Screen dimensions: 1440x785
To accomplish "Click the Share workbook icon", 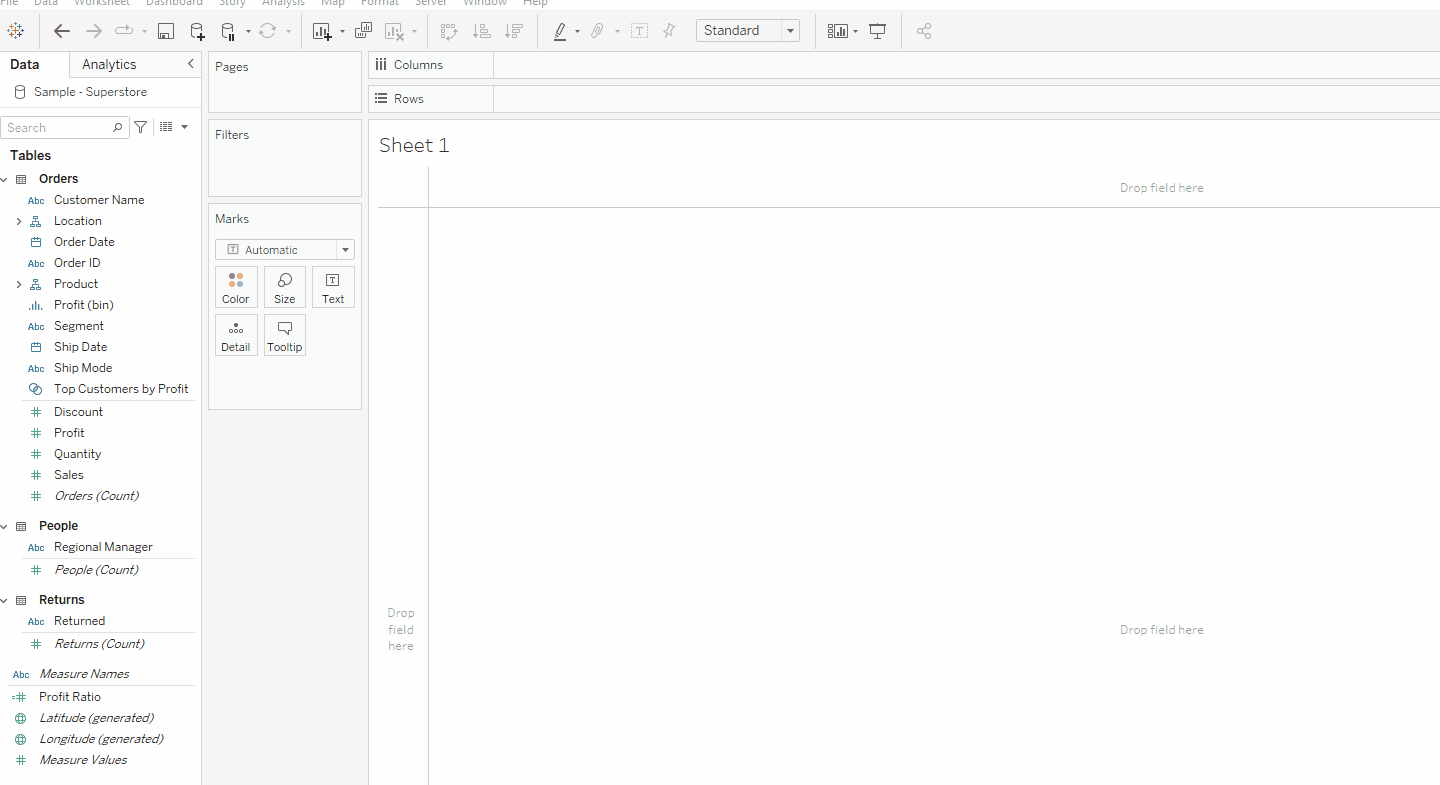I will click(x=924, y=31).
